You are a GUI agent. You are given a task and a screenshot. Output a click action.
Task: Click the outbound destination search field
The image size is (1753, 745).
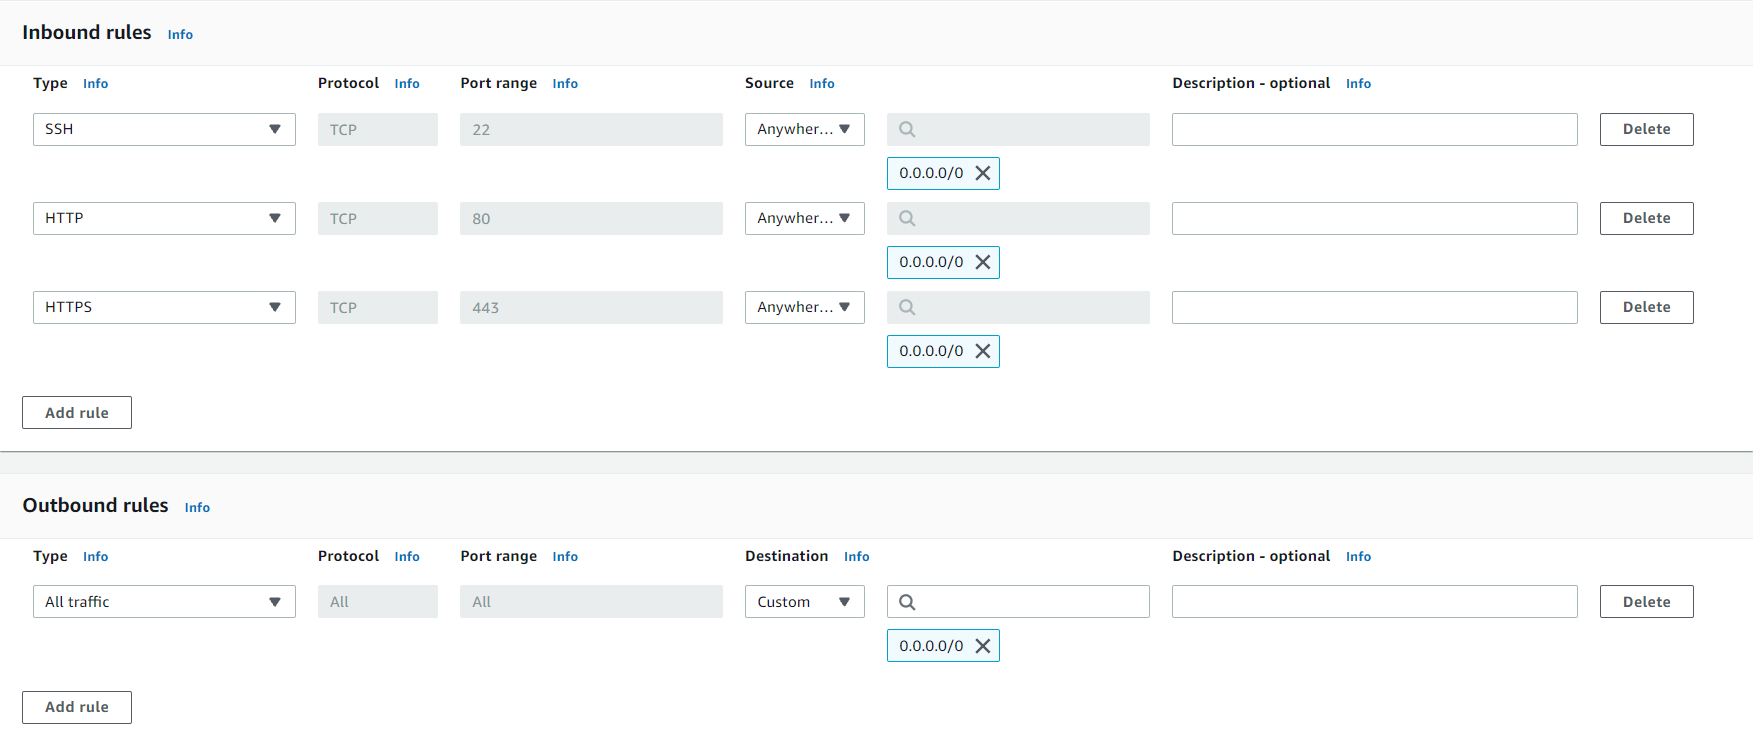1018,602
